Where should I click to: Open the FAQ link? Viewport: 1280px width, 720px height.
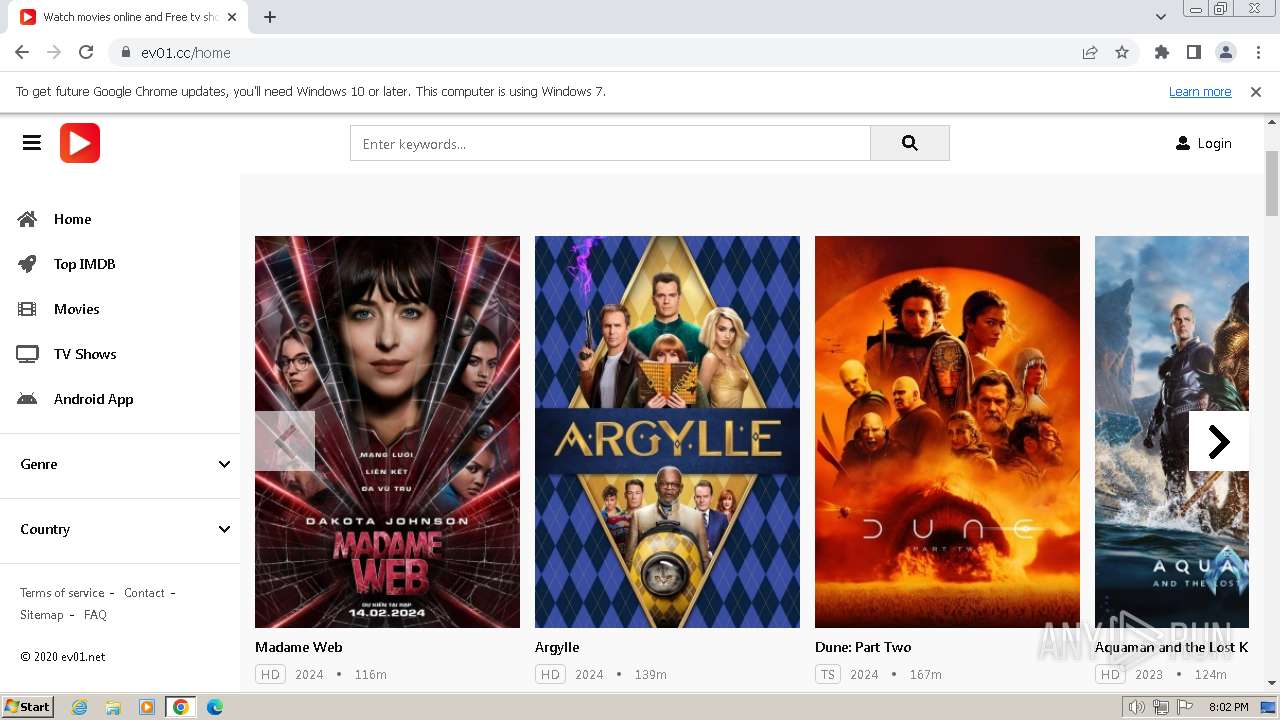(x=95, y=615)
